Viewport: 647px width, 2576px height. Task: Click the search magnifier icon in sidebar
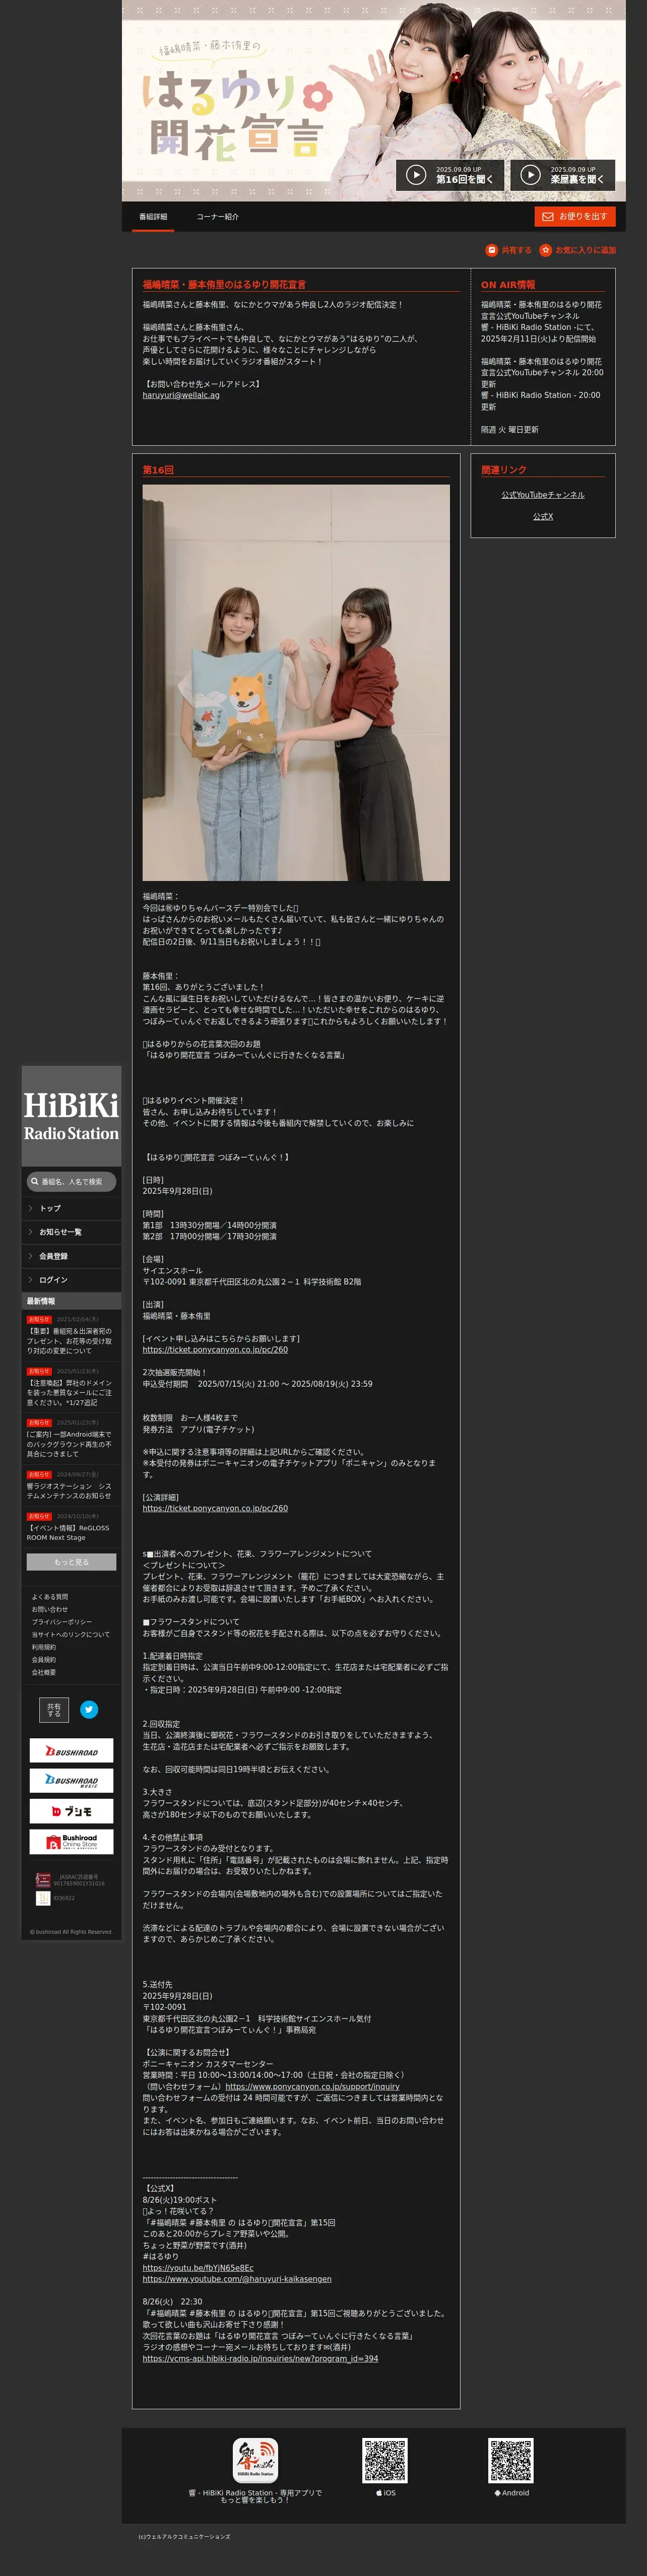coord(35,1182)
